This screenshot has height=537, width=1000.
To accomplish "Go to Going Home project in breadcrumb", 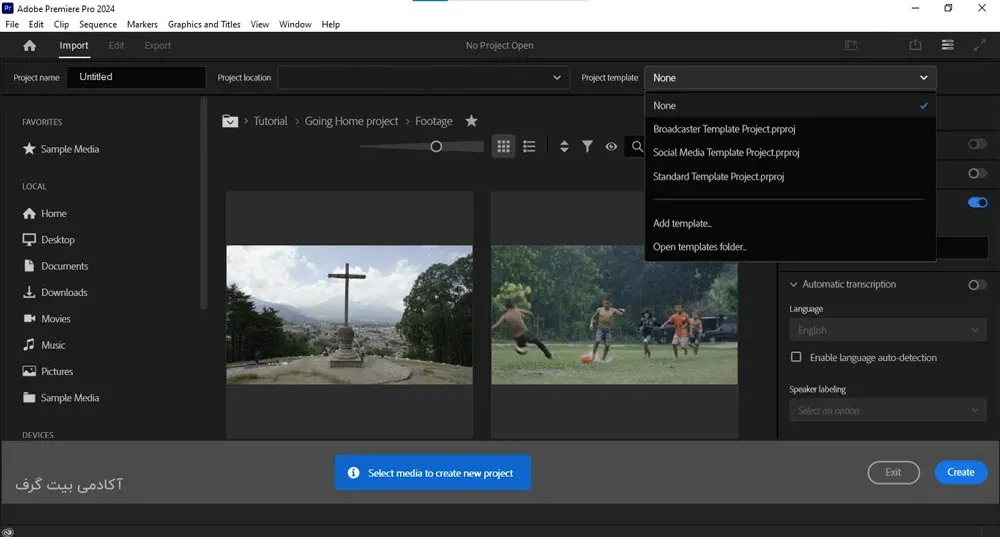I will (x=351, y=121).
